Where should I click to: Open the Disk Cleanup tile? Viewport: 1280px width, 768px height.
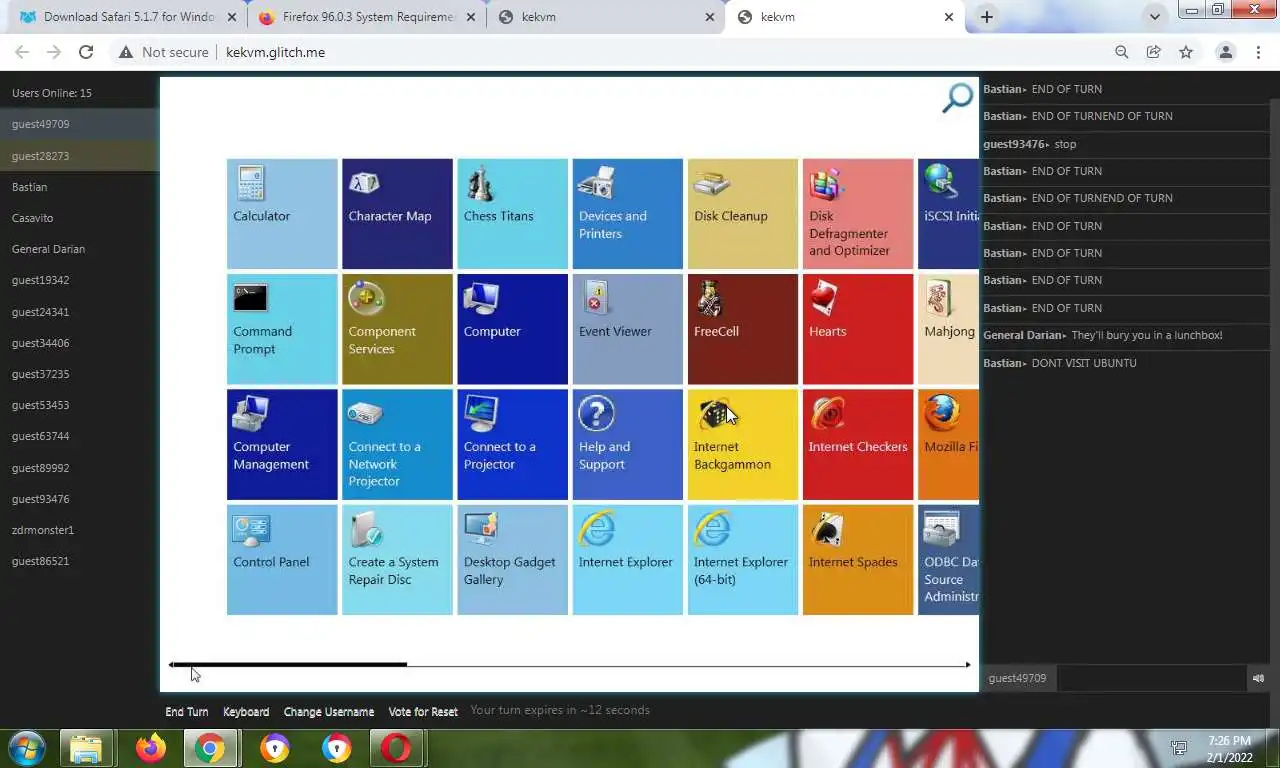(743, 214)
